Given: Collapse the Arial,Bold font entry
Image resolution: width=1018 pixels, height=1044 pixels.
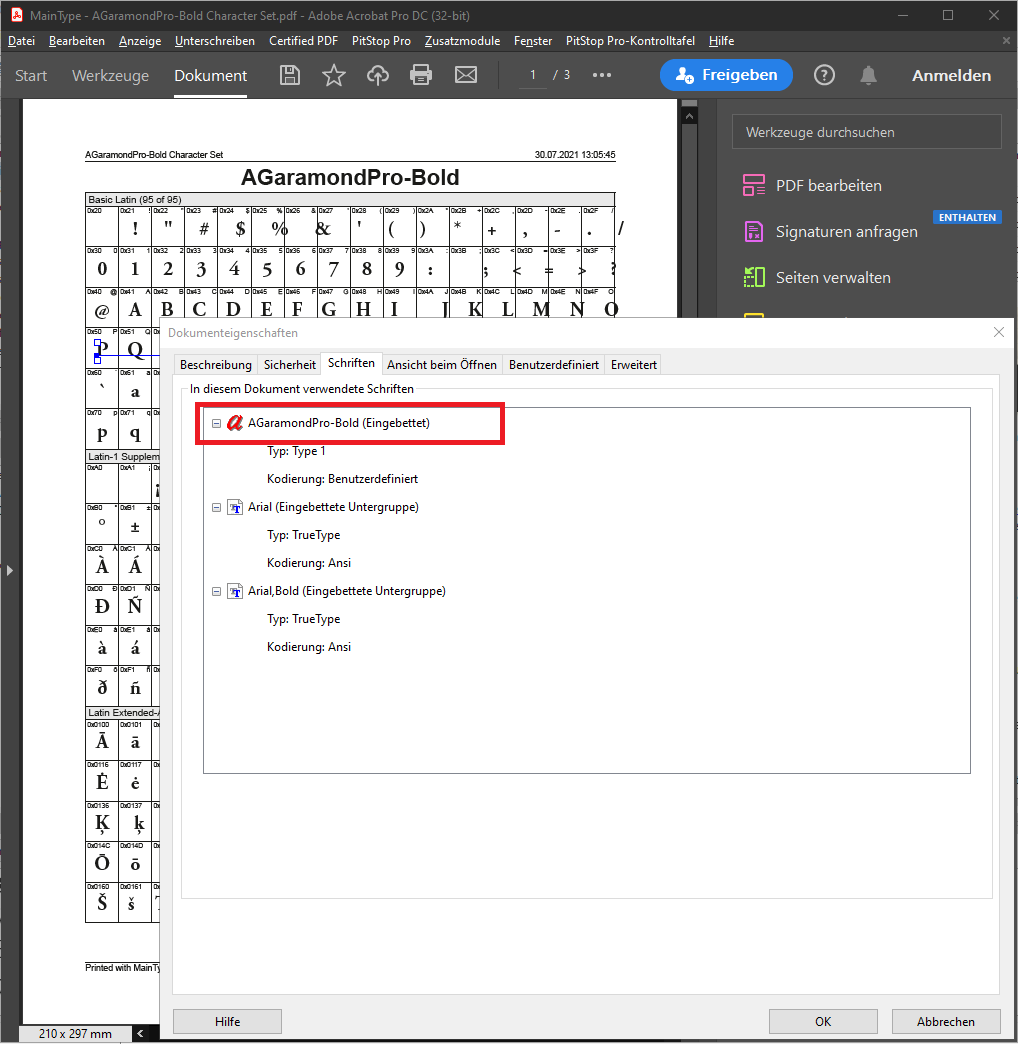Looking at the screenshot, I should 216,591.
